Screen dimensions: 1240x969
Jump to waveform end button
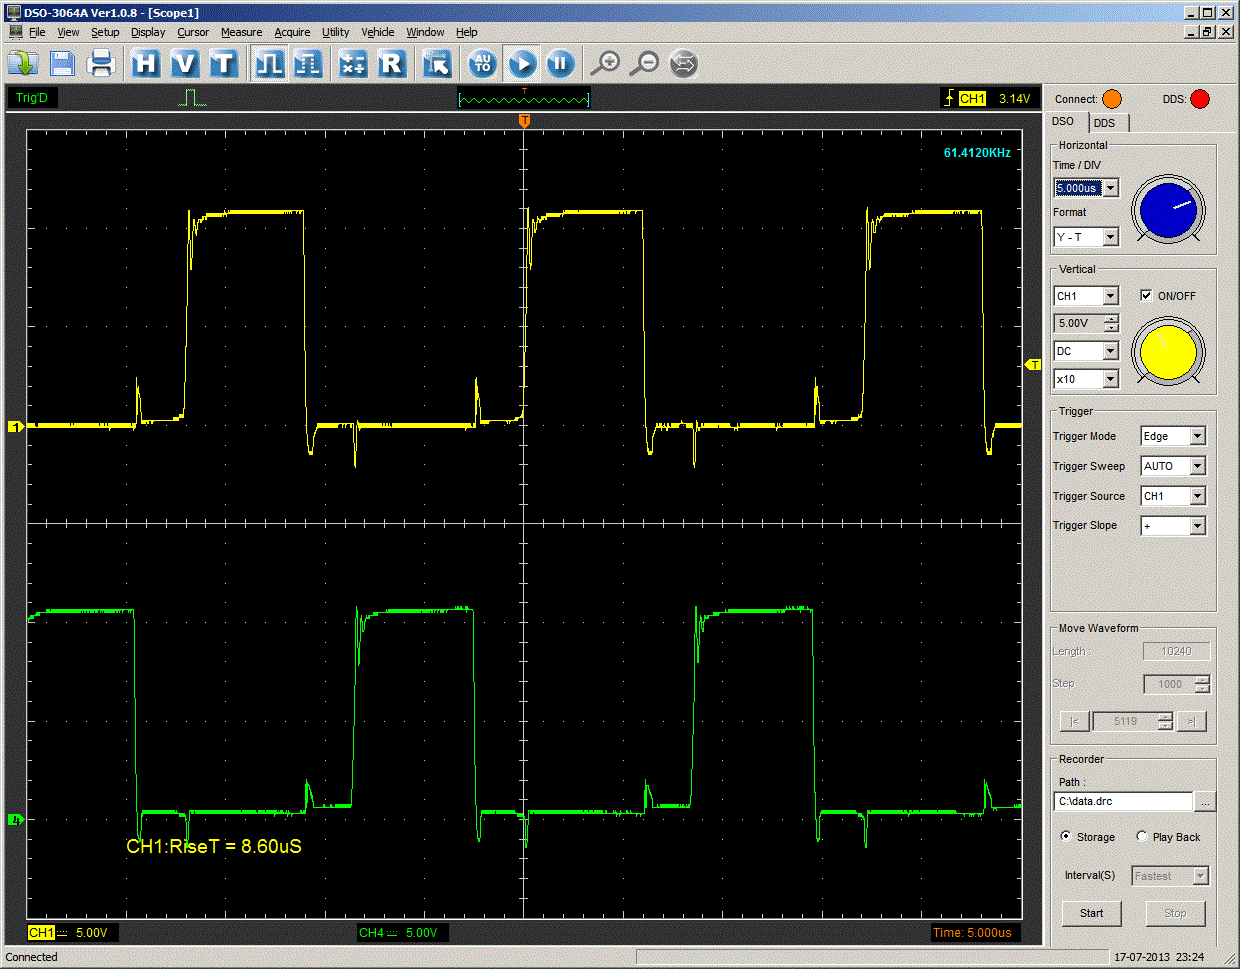[1191, 721]
